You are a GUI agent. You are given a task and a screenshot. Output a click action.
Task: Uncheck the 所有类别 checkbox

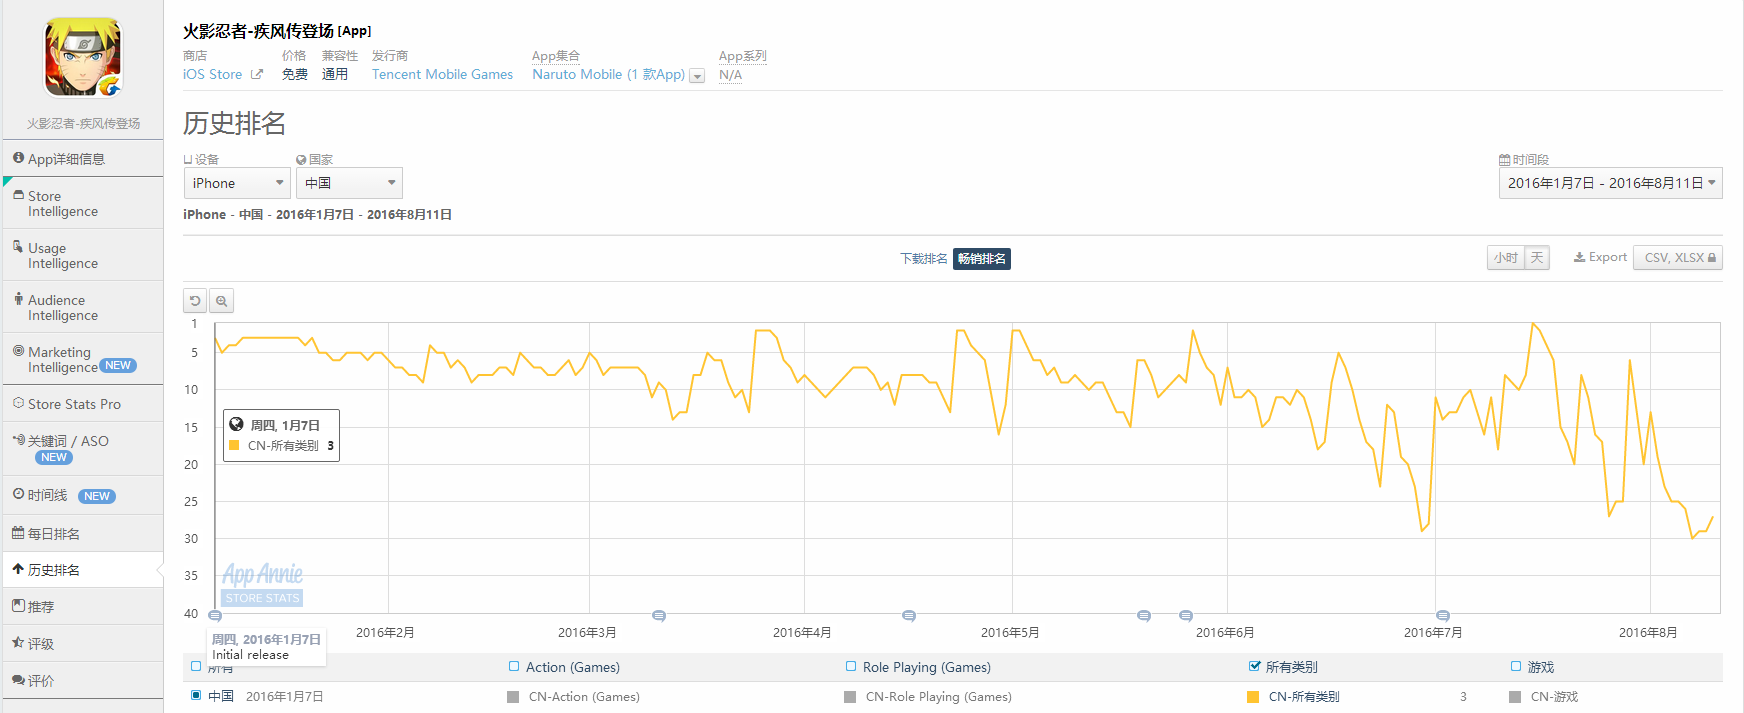tap(1254, 666)
